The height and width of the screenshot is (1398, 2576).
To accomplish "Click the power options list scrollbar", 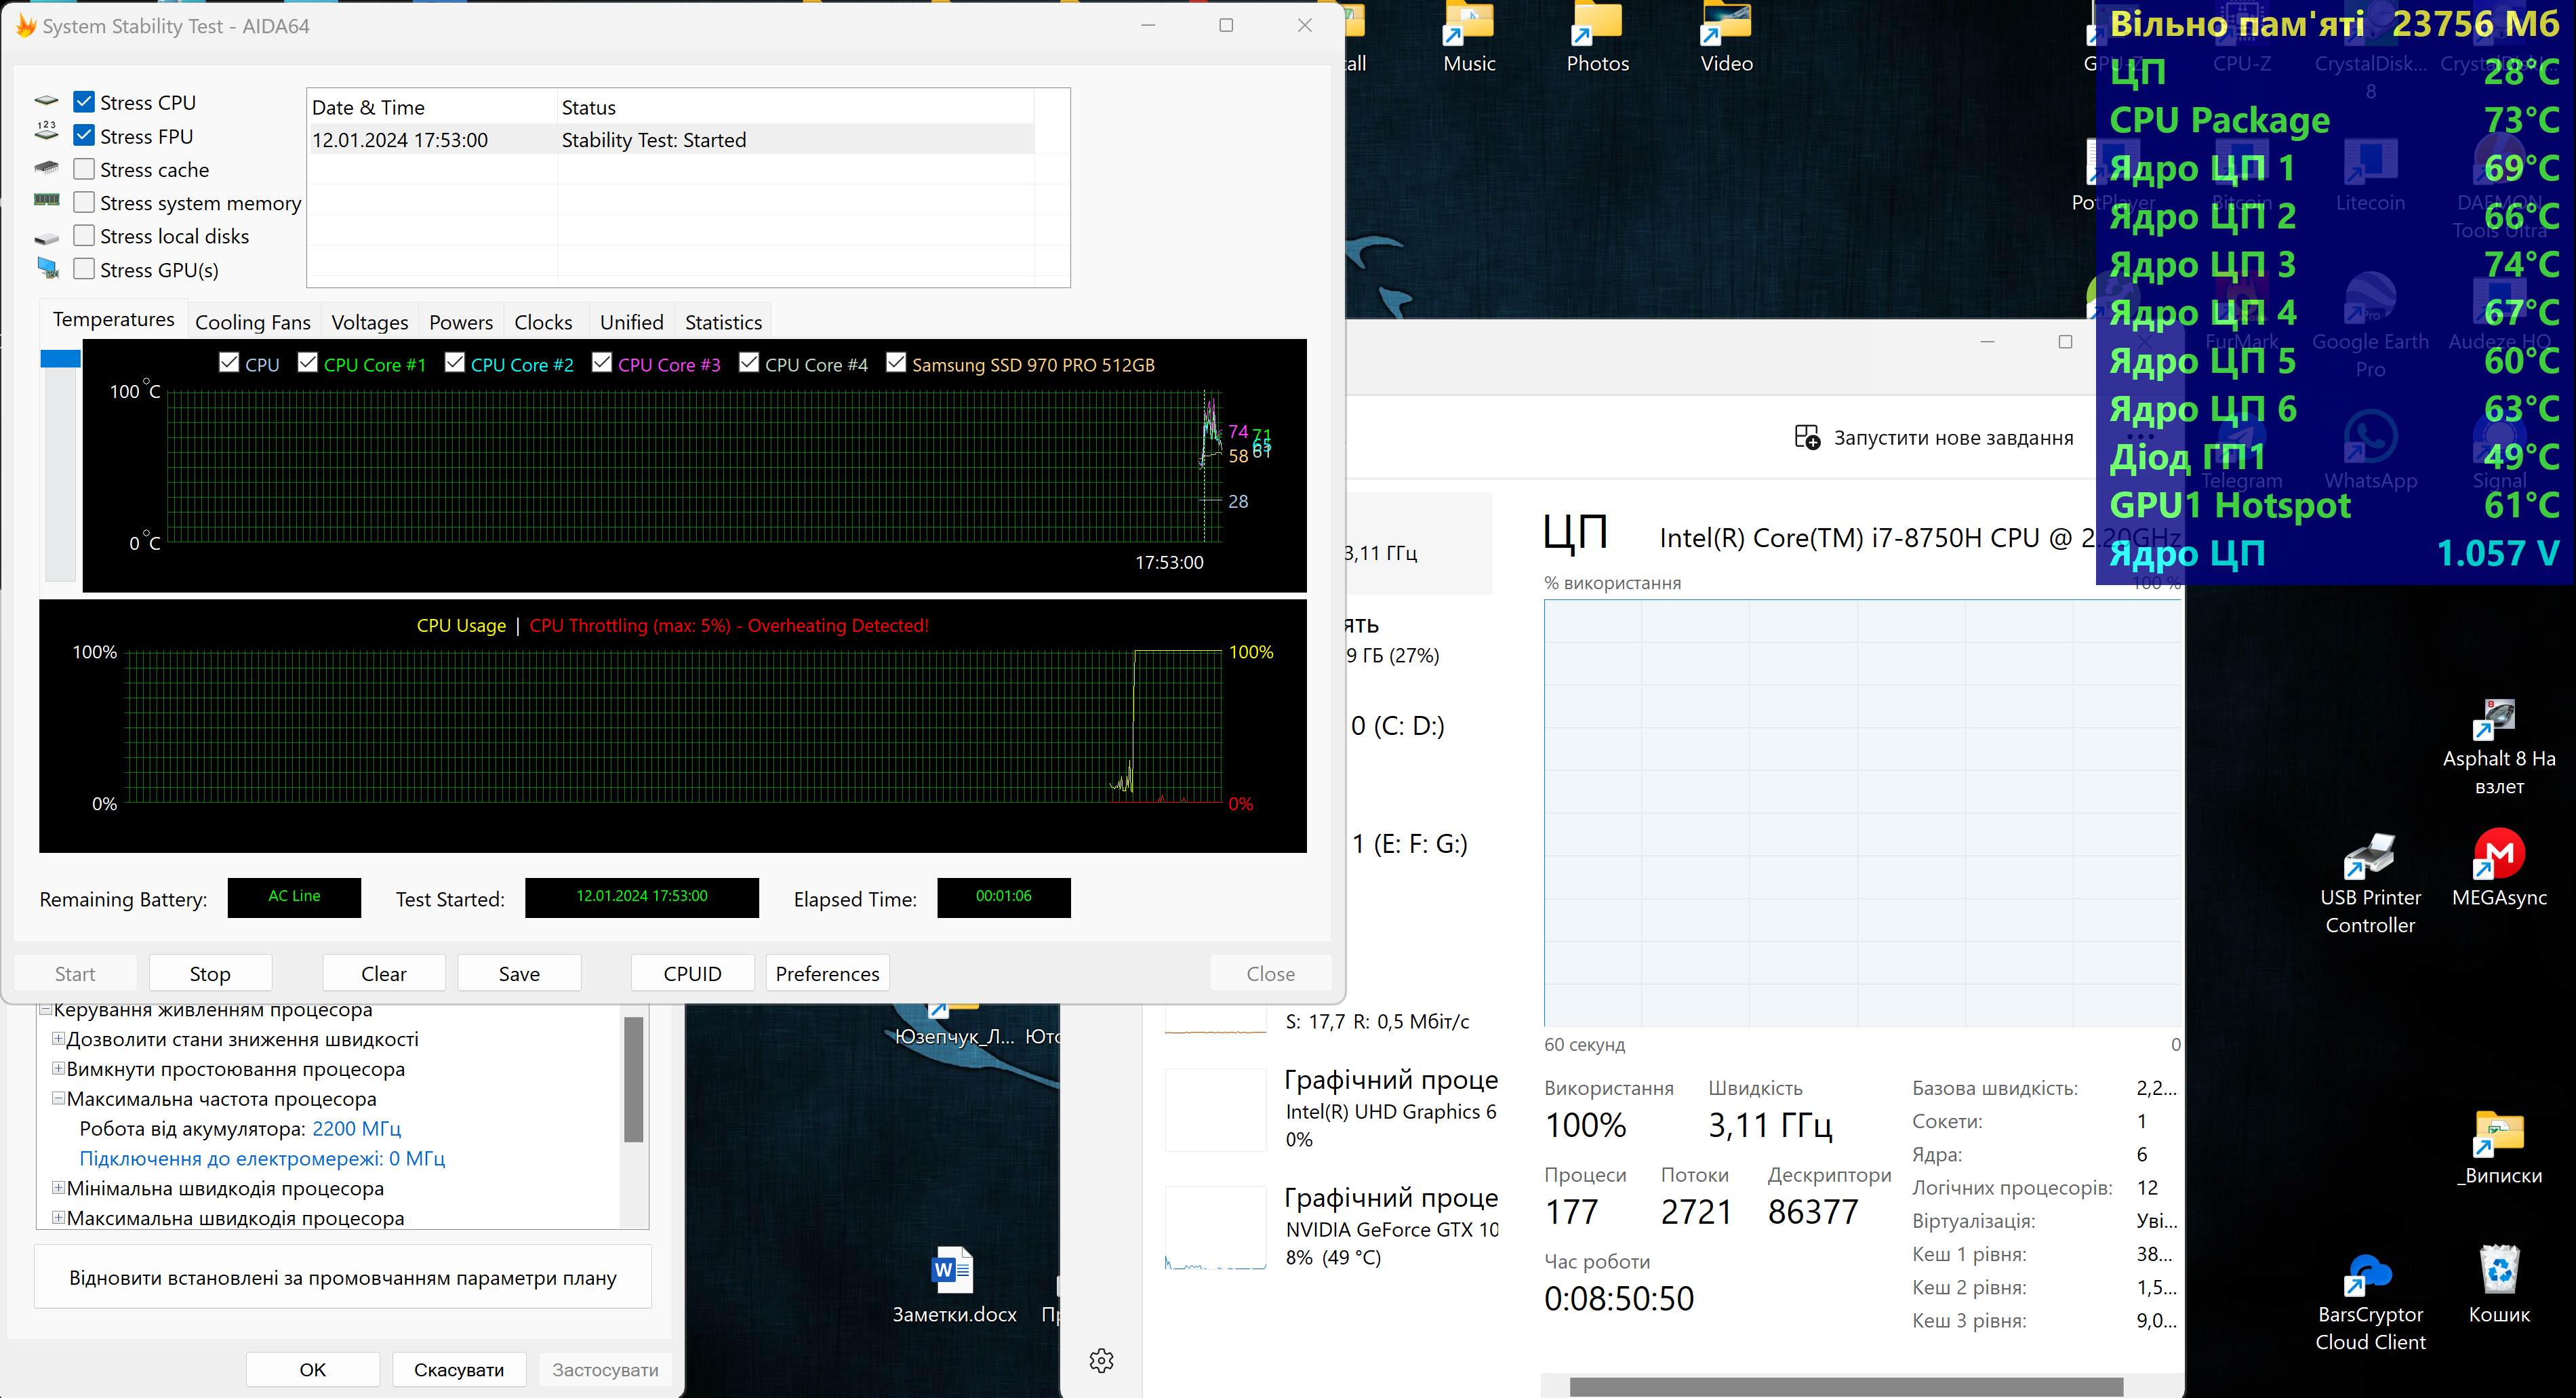I will [x=633, y=1080].
